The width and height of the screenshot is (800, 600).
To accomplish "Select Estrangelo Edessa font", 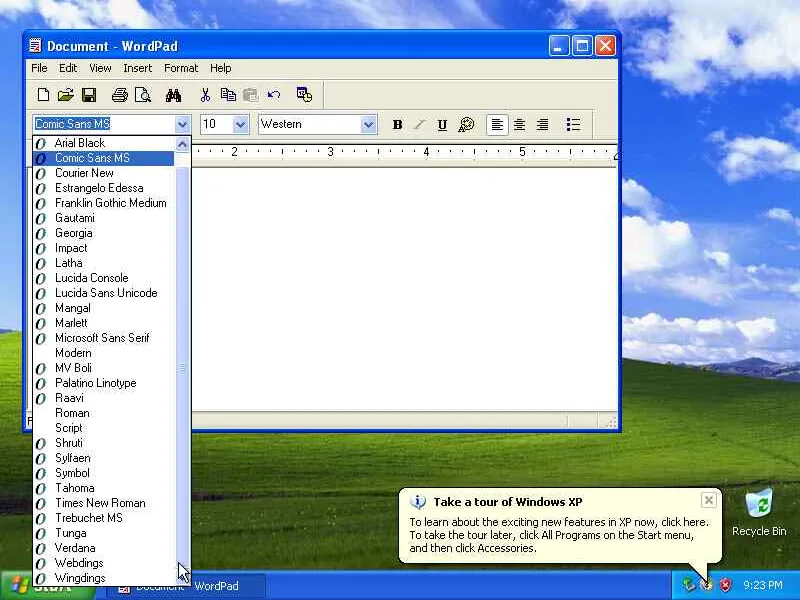I will pos(104,188).
